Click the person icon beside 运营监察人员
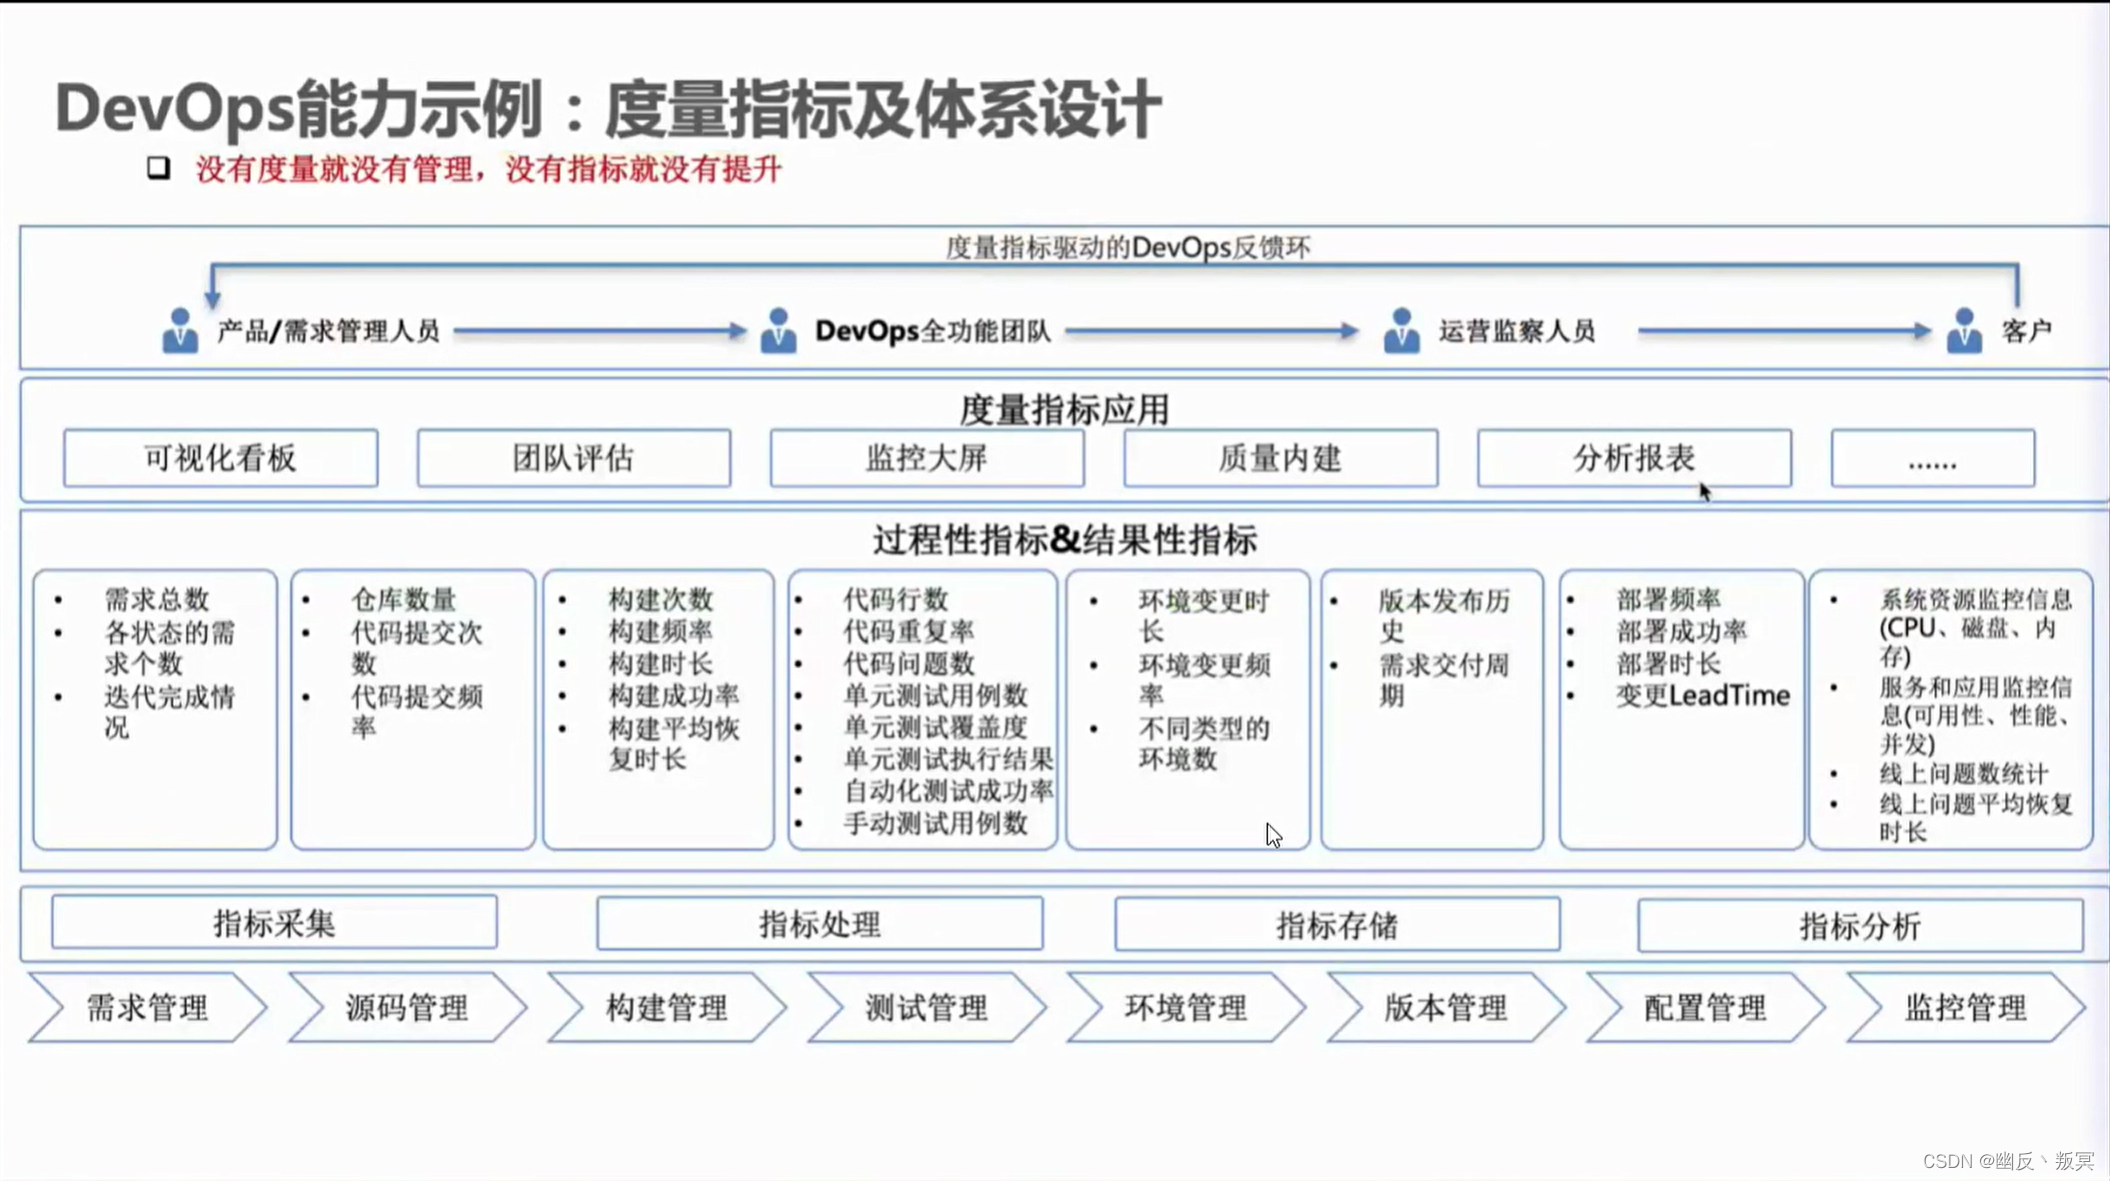This screenshot has width=2110, height=1181. pos(1401,331)
